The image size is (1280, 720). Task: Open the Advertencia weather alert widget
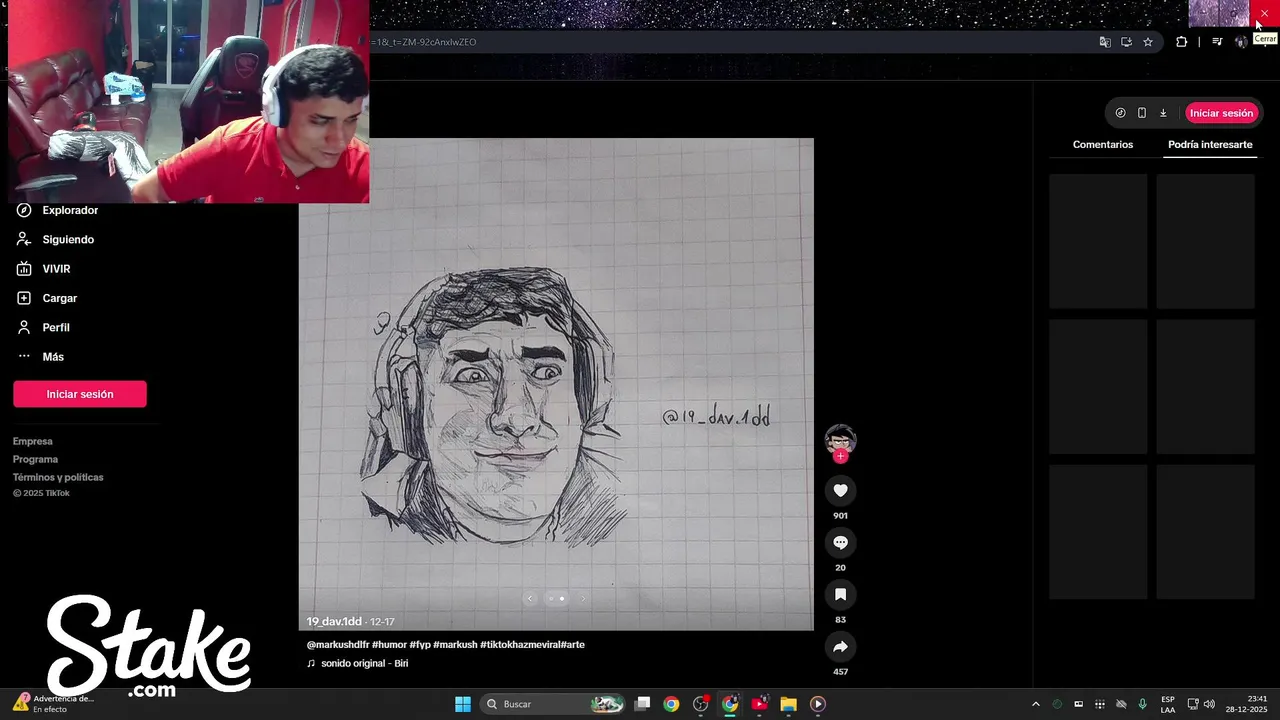(x=55, y=704)
